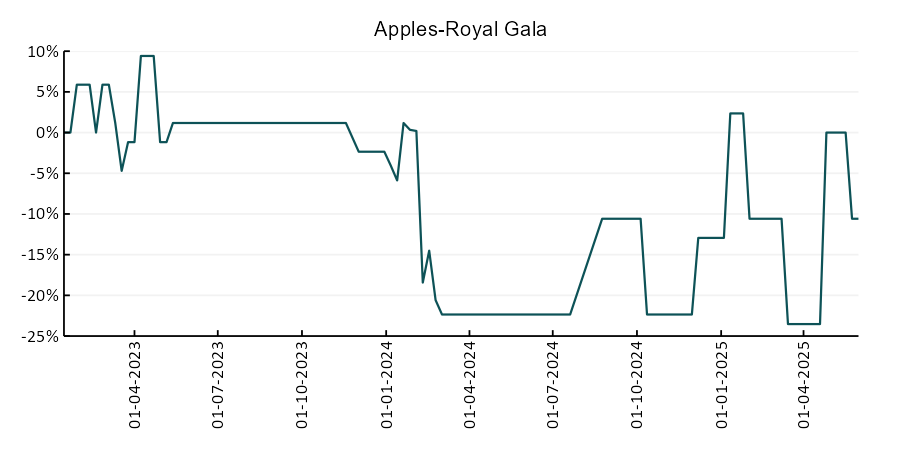The image size is (900, 450).
Task: Select the -10% y-axis label
Action: [x=41, y=214]
